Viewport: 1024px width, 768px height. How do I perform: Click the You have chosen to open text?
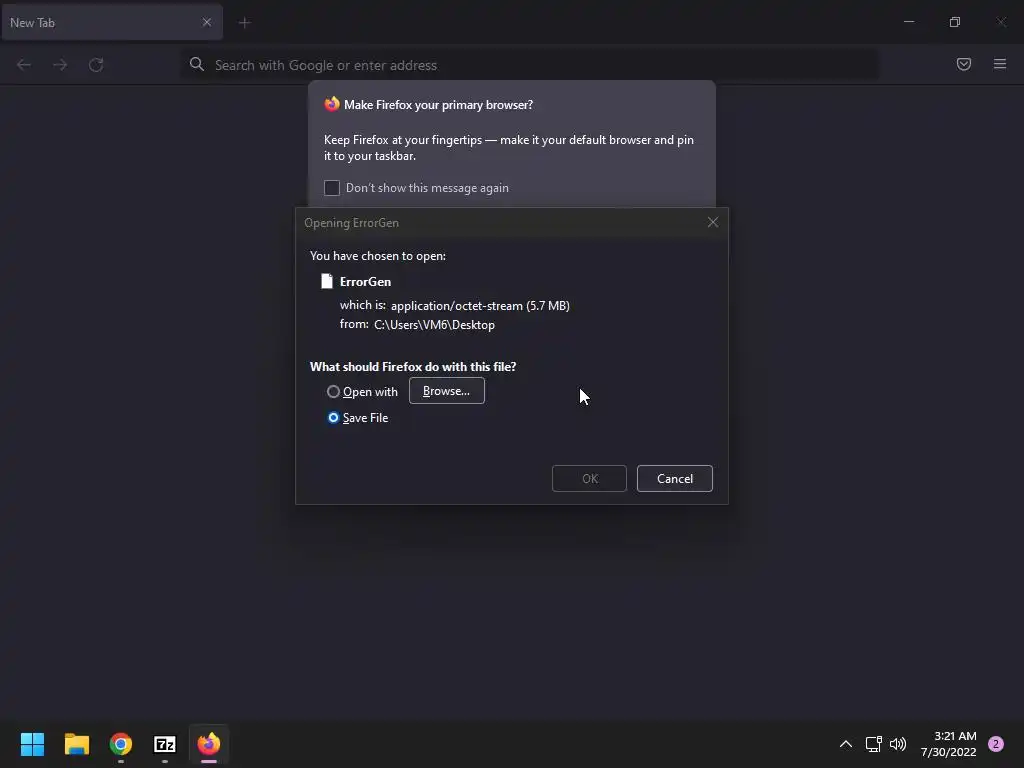click(x=377, y=256)
